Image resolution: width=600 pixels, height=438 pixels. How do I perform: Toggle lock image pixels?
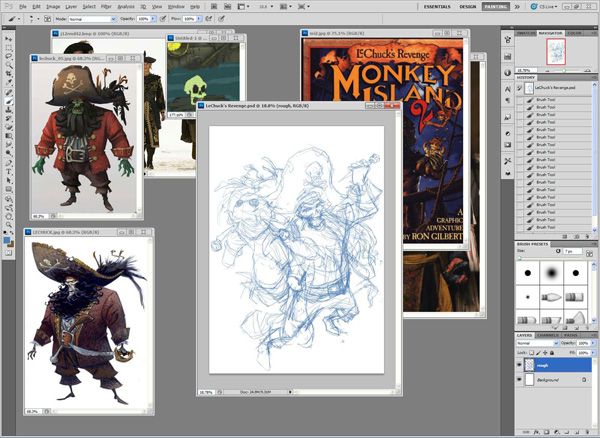(538, 352)
